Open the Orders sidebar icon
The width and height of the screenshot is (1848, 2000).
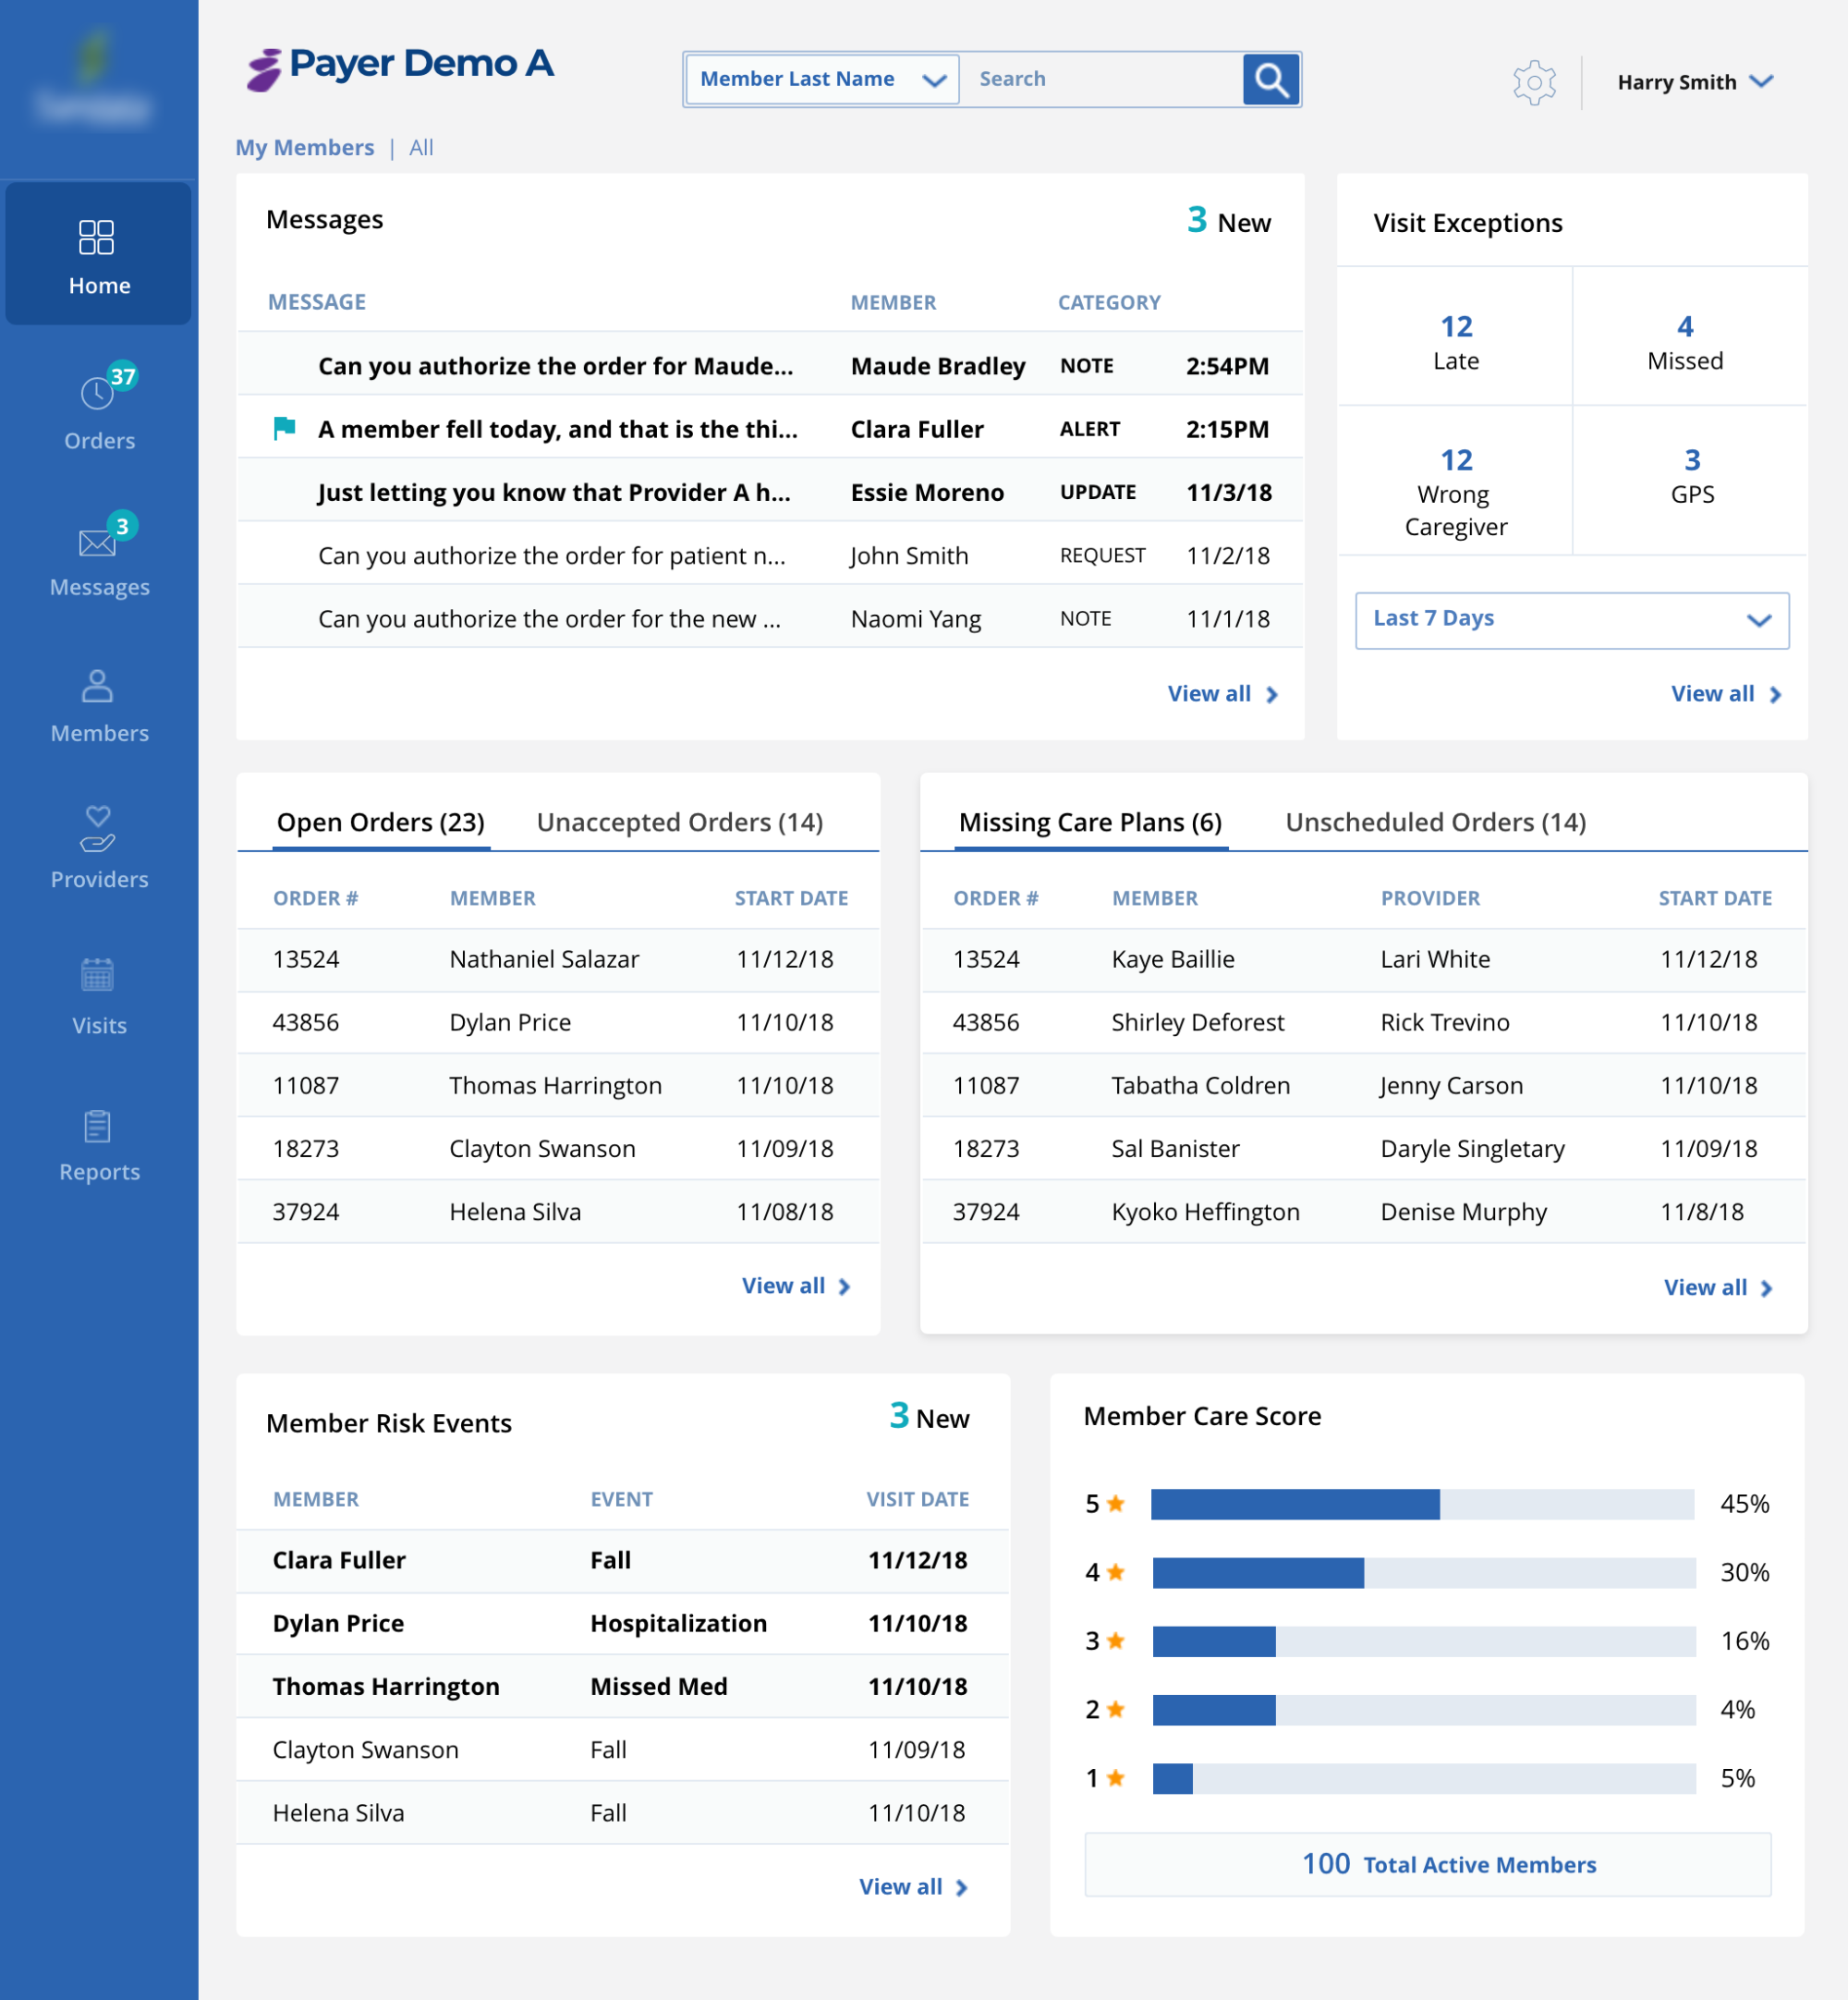point(98,394)
